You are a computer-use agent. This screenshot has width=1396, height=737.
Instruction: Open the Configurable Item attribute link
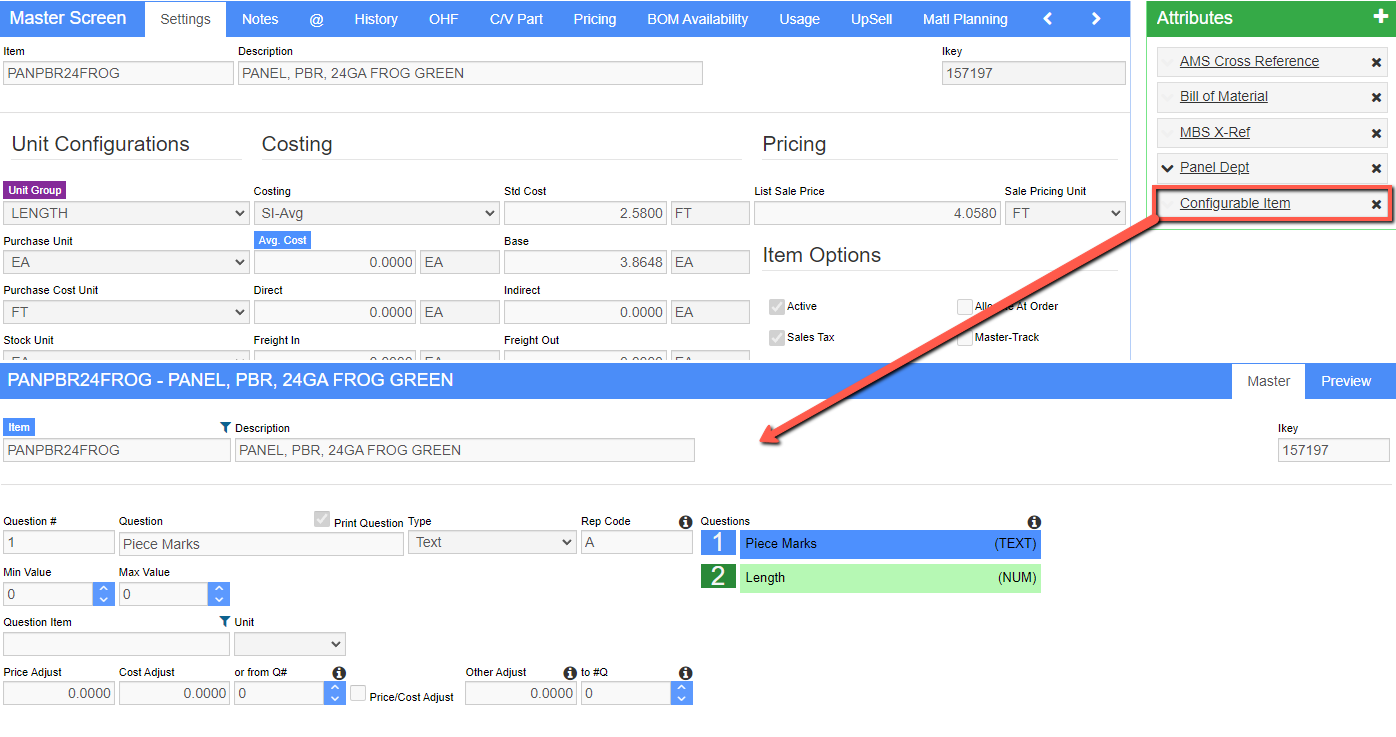[1234, 203]
